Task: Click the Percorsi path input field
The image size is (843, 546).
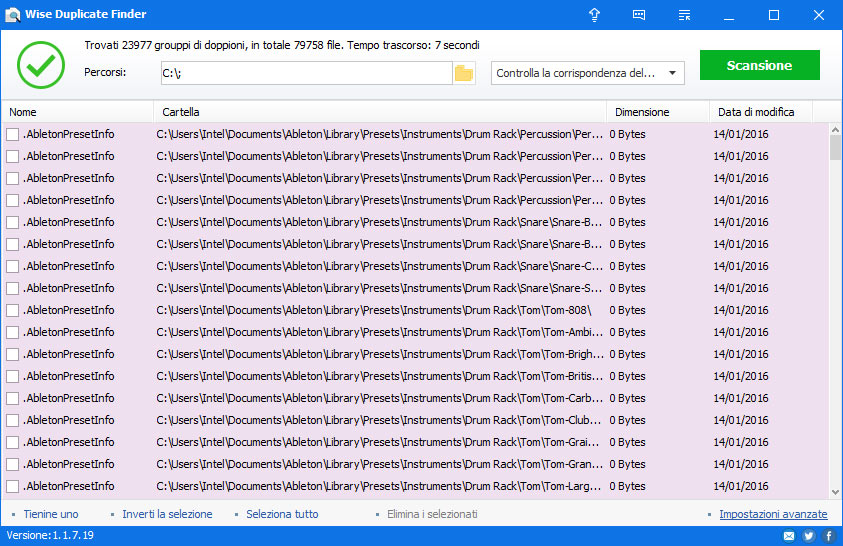Action: 305,73
